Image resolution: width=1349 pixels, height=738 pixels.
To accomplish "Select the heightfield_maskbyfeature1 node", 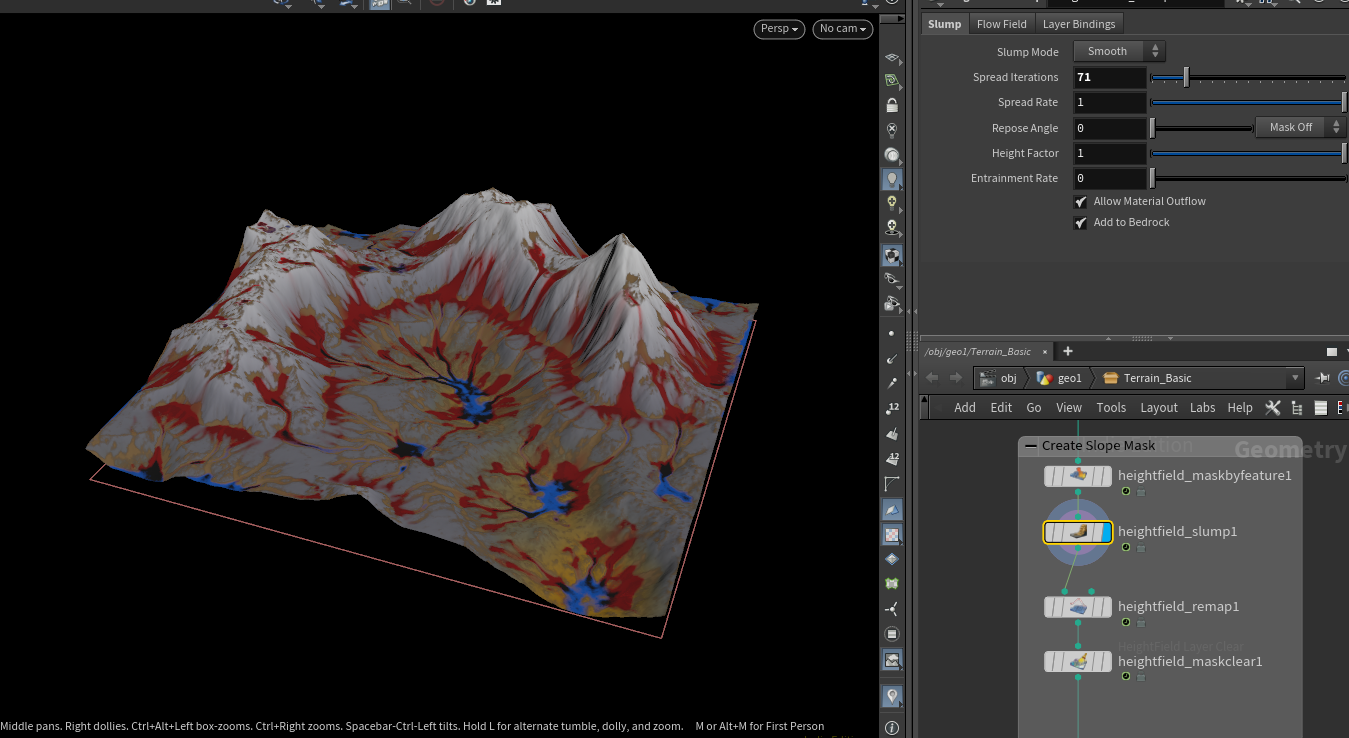I will point(1078,476).
